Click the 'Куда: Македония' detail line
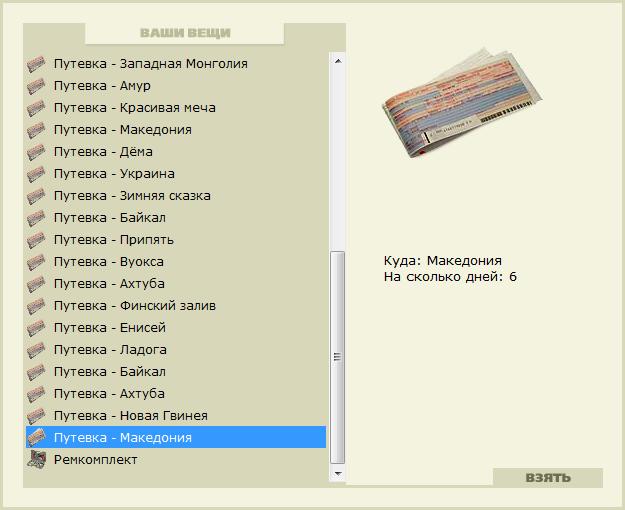625x510 pixels. (x=442, y=261)
